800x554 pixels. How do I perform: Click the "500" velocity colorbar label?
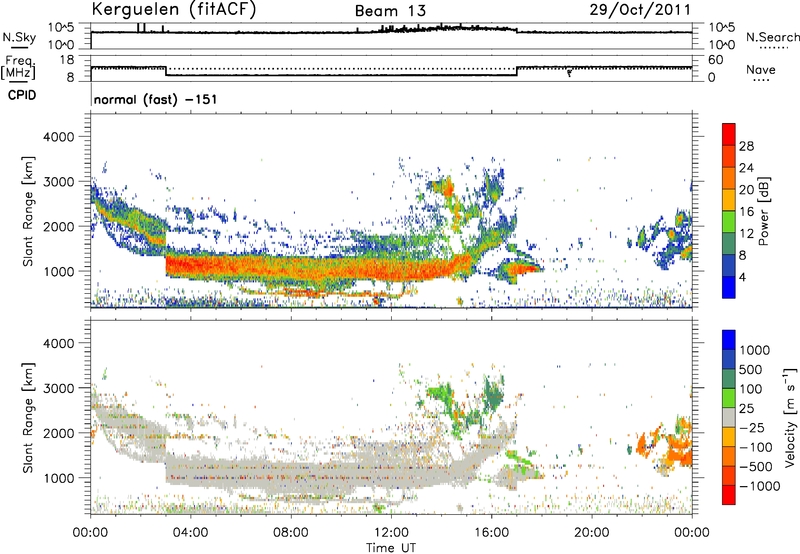751,370
